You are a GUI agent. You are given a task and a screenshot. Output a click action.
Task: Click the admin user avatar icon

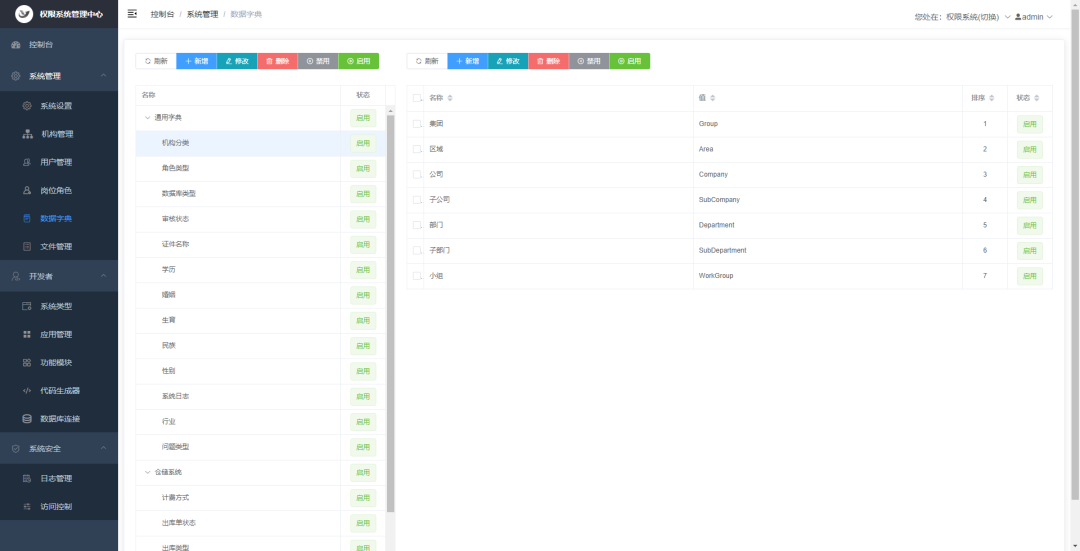pos(1018,17)
